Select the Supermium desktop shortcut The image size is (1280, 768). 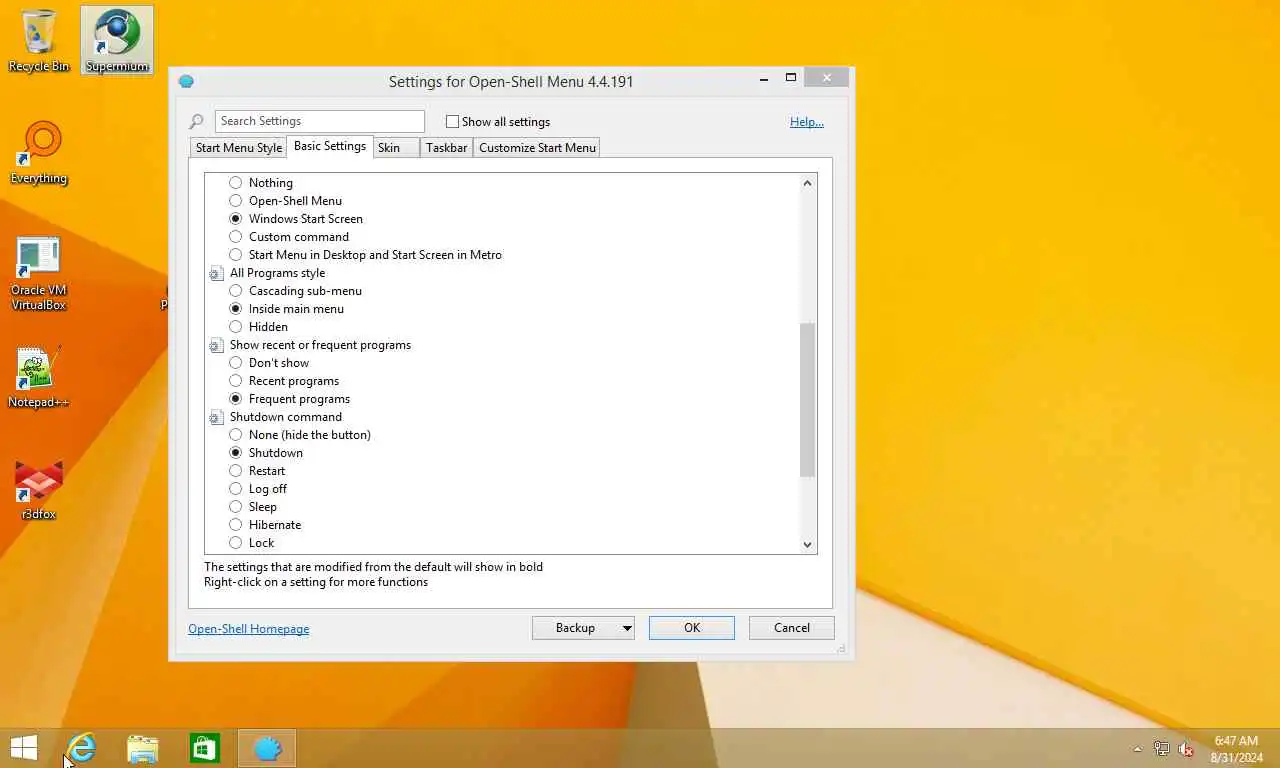coord(117,40)
